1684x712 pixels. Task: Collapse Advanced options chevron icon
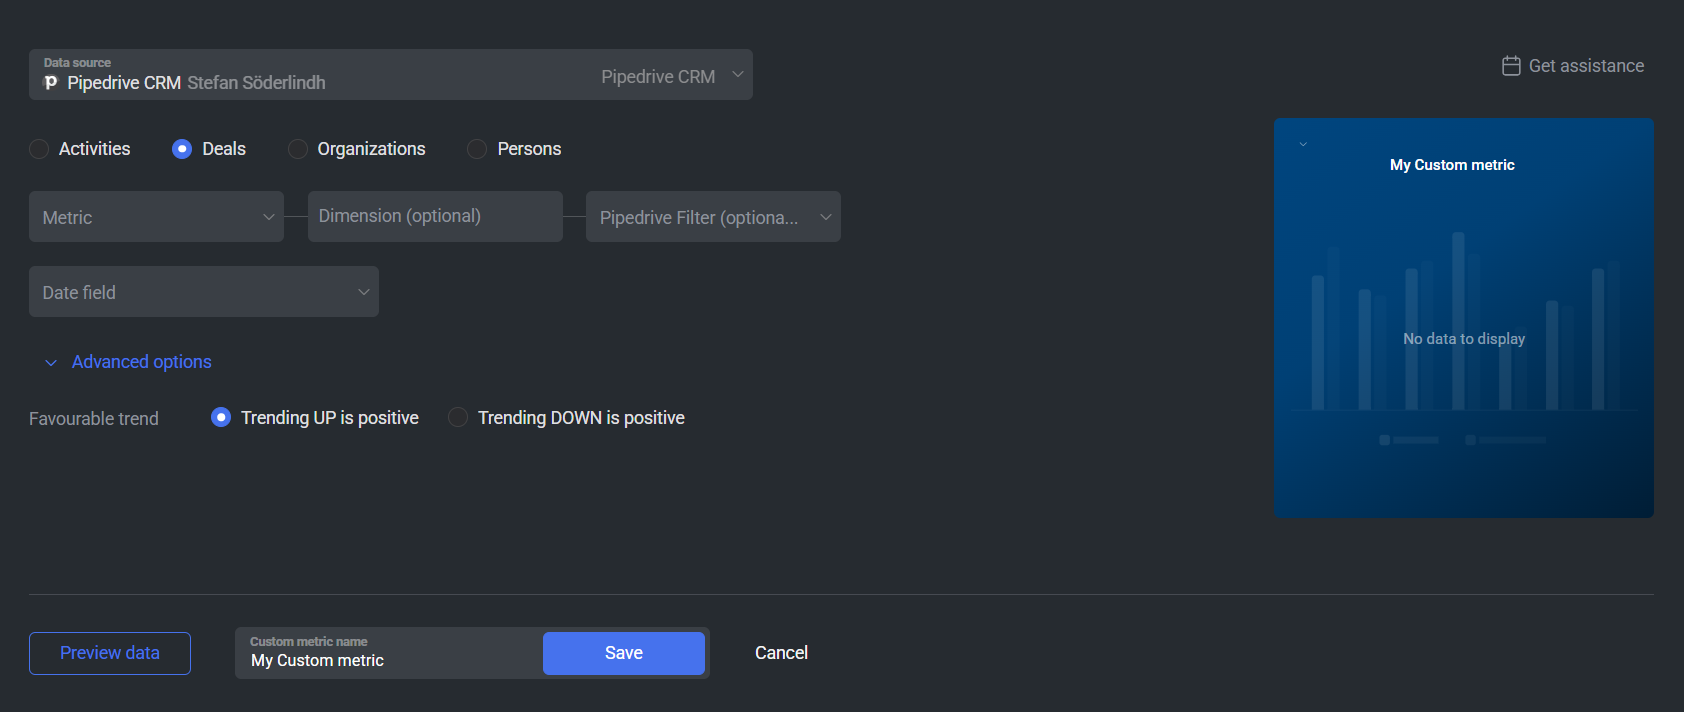51,363
